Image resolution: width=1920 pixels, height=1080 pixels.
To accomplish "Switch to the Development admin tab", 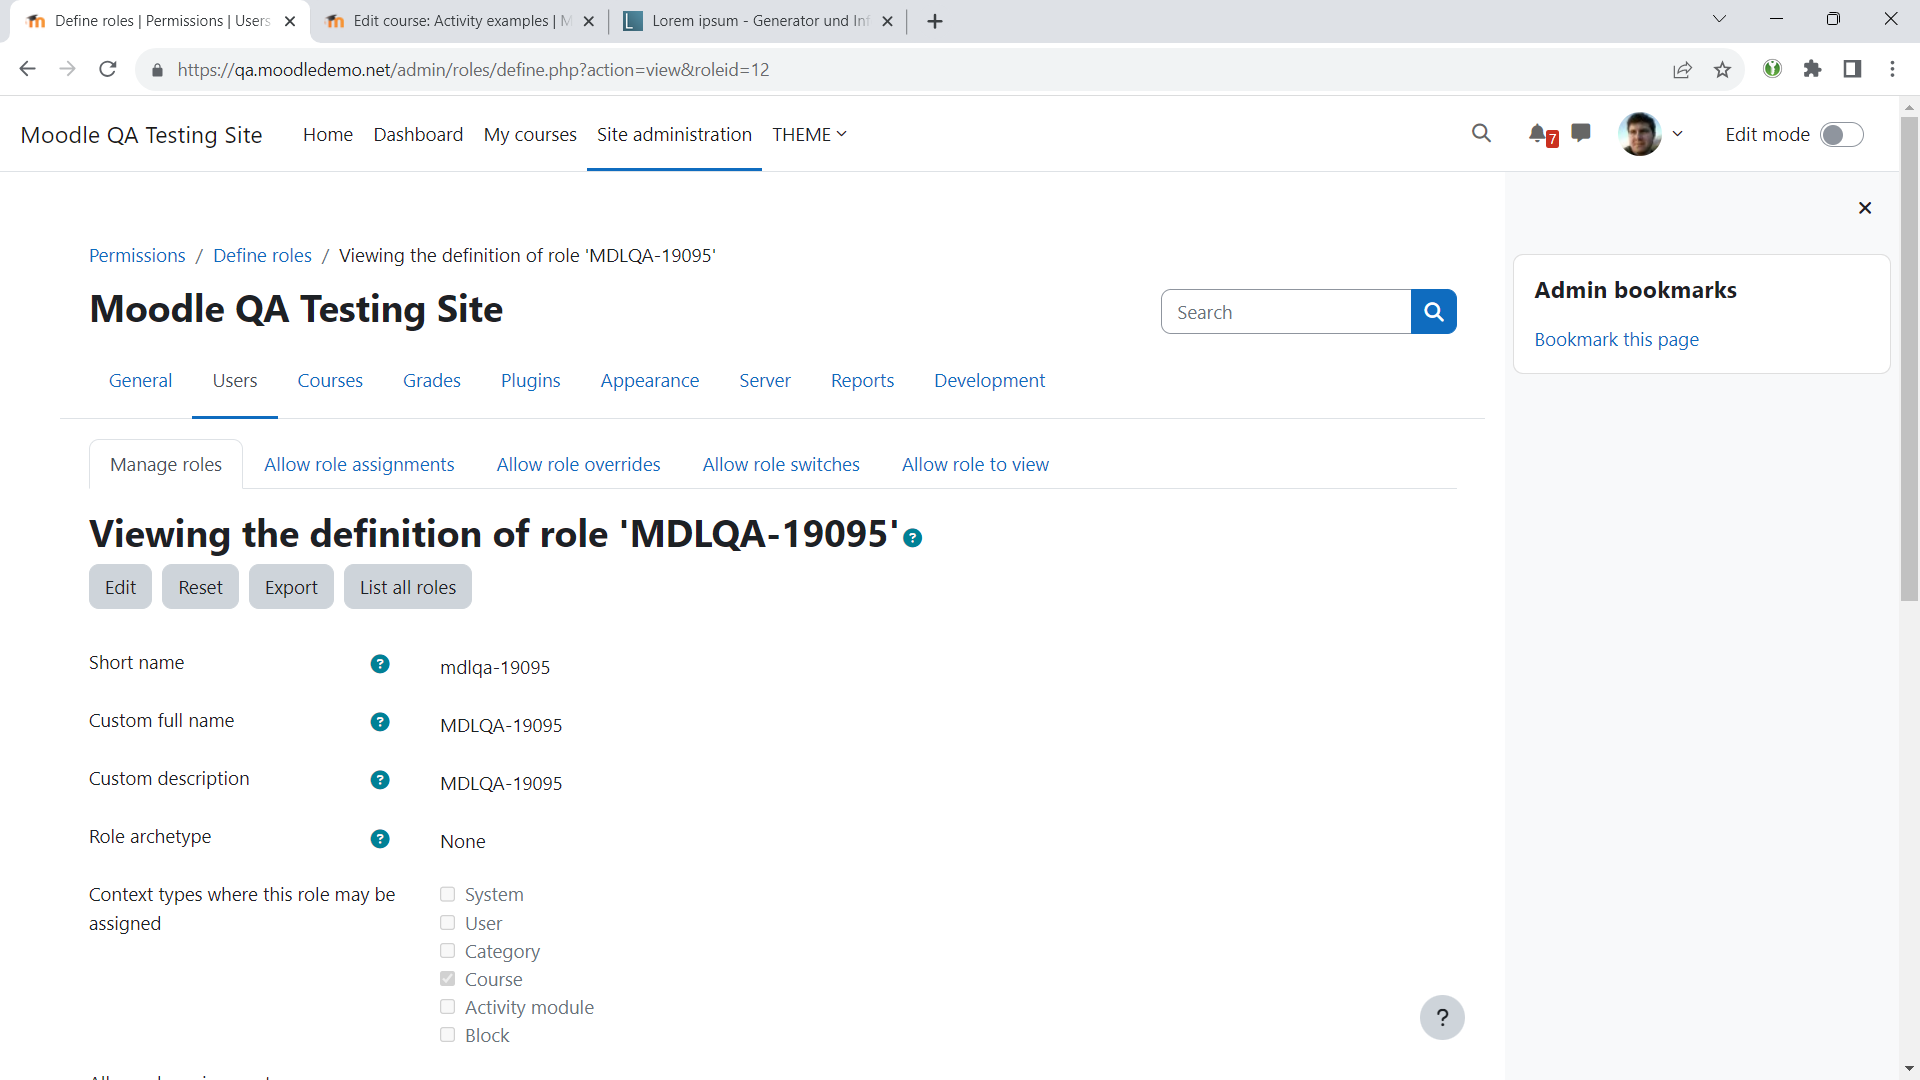I will point(989,380).
